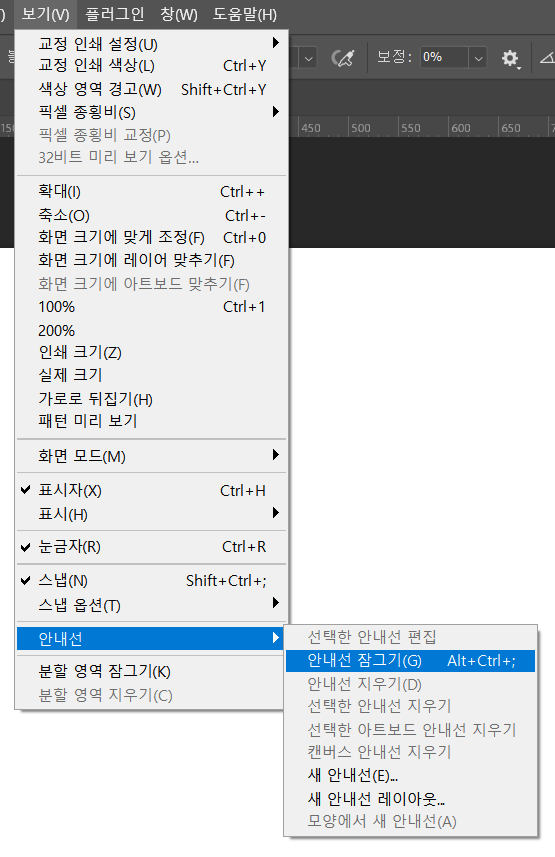Toggle 표시자(X) checked item

(x=152, y=490)
